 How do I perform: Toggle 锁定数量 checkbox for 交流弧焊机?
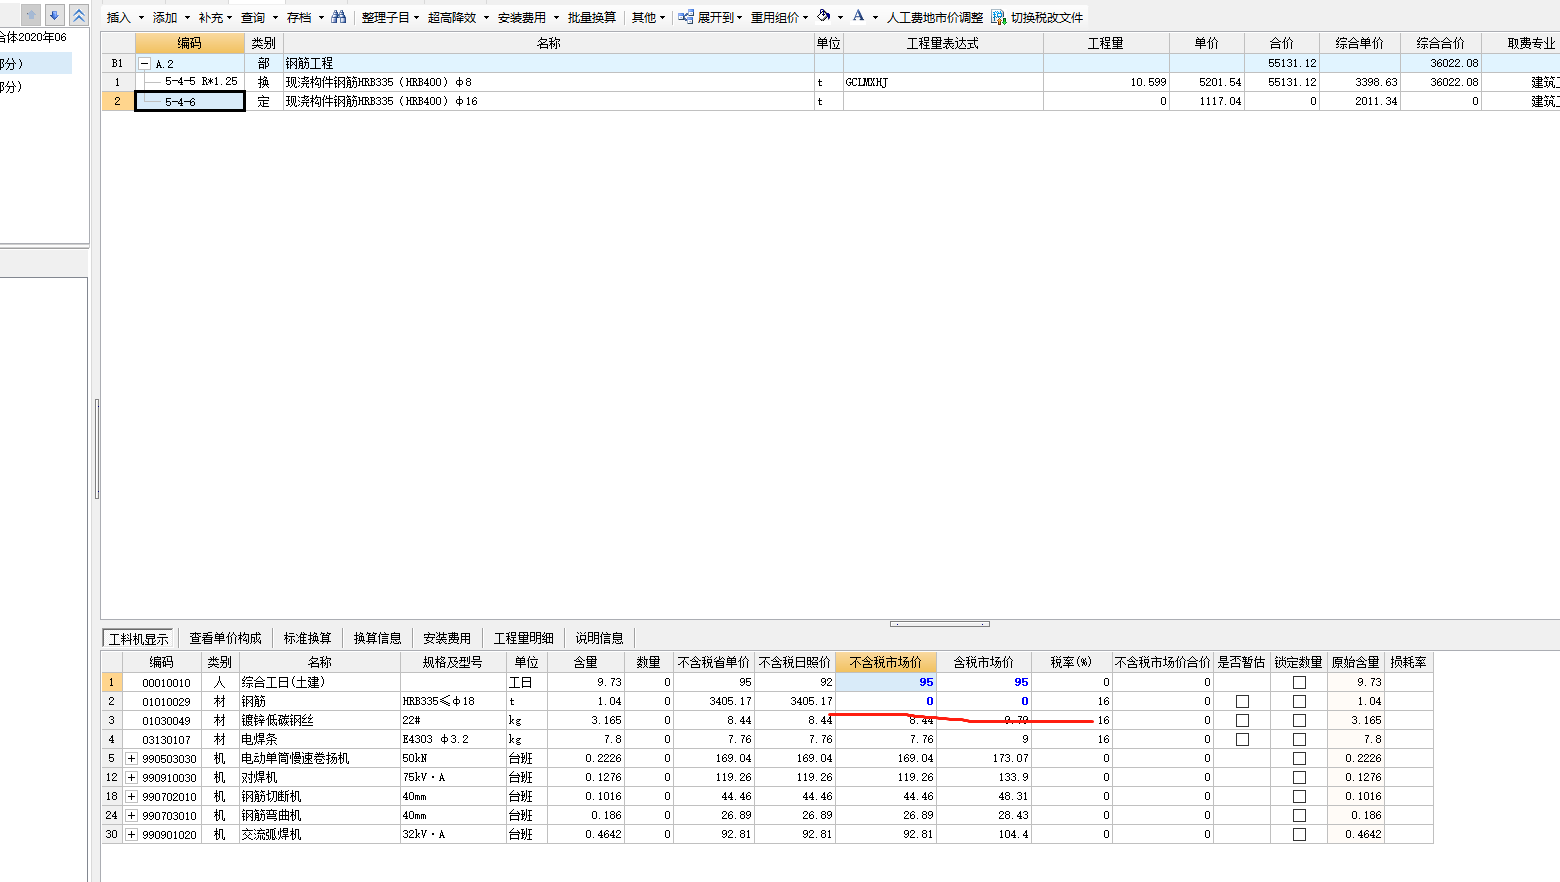tap(1299, 834)
